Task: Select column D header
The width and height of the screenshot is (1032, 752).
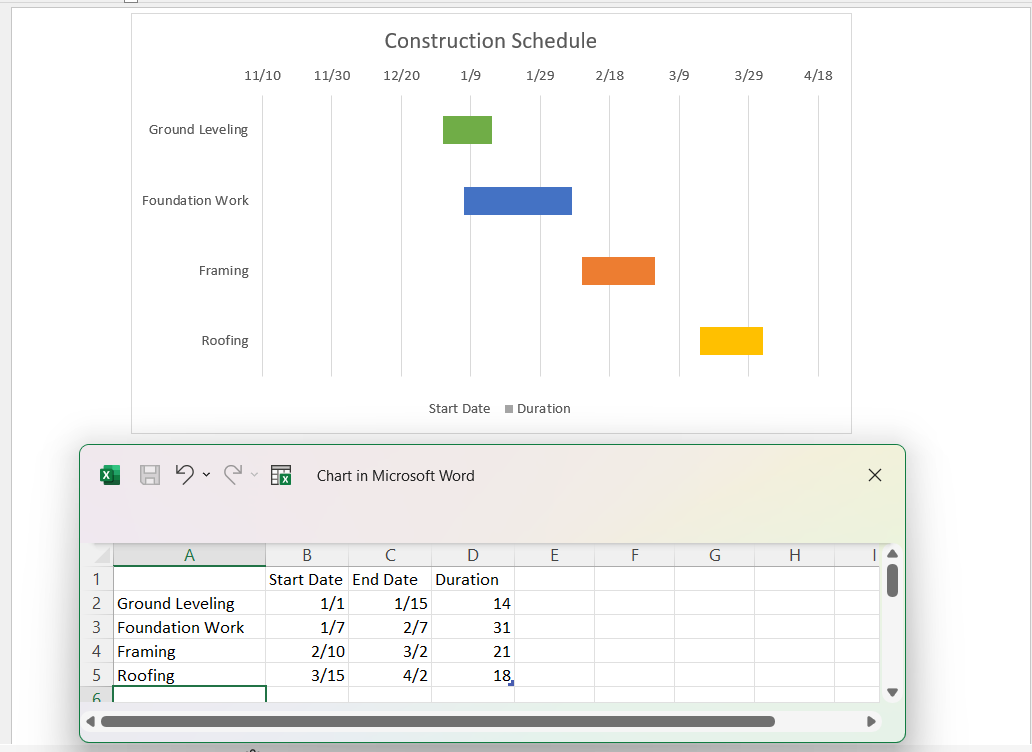Action: [473, 555]
